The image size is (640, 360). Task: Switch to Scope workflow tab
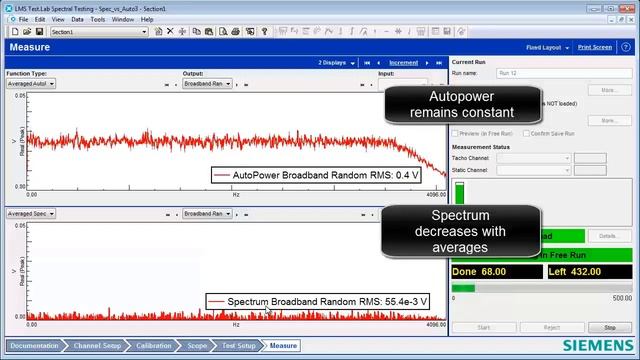(x=197, y=346)
